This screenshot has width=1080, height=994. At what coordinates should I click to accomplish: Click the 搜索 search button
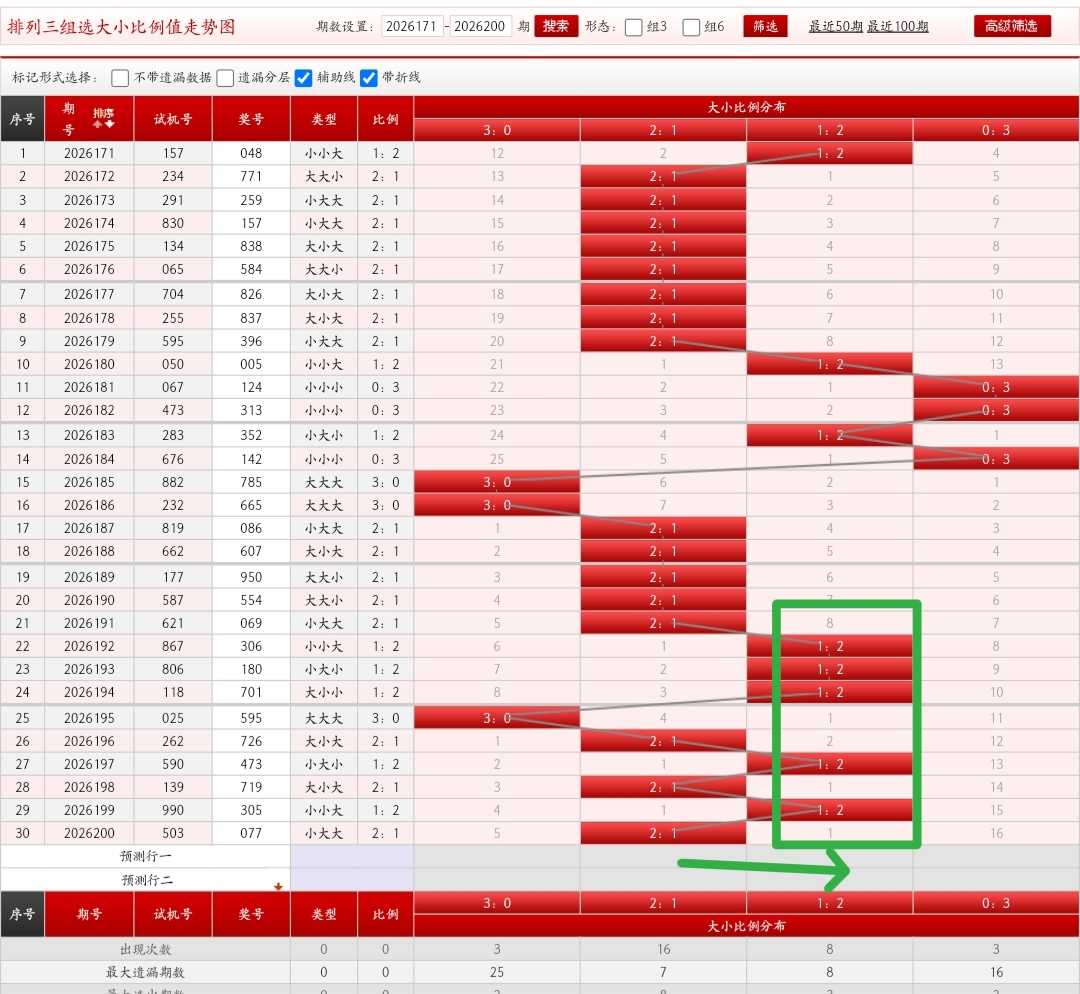click(x=556, y=26)
